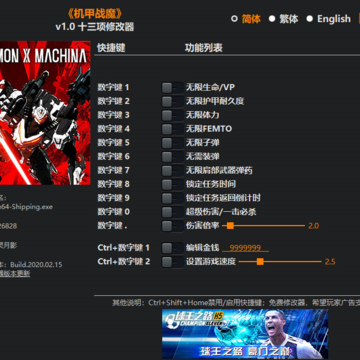Toggle the 无限FEMTO switch

pyautogui.click(x=172, y=129)
